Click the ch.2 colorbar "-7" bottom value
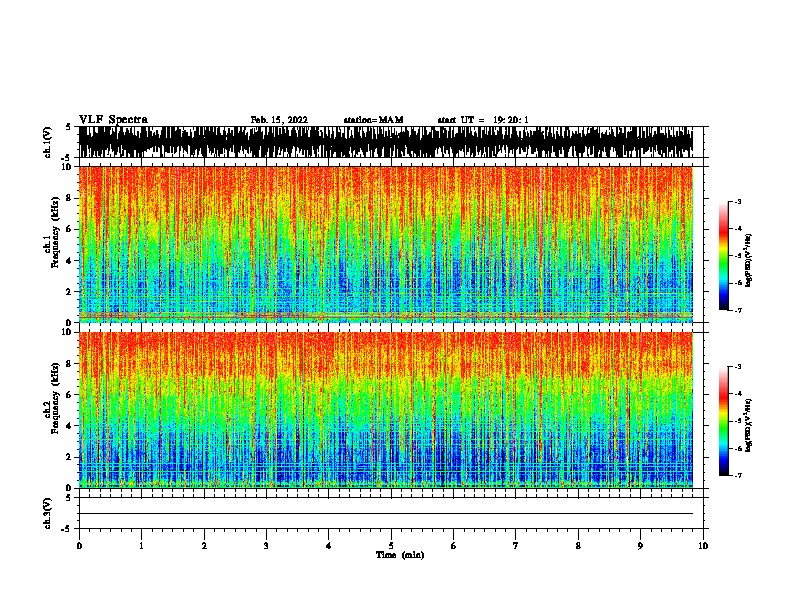The width and height of the screenshot is (792, 612). pos(738,475)
